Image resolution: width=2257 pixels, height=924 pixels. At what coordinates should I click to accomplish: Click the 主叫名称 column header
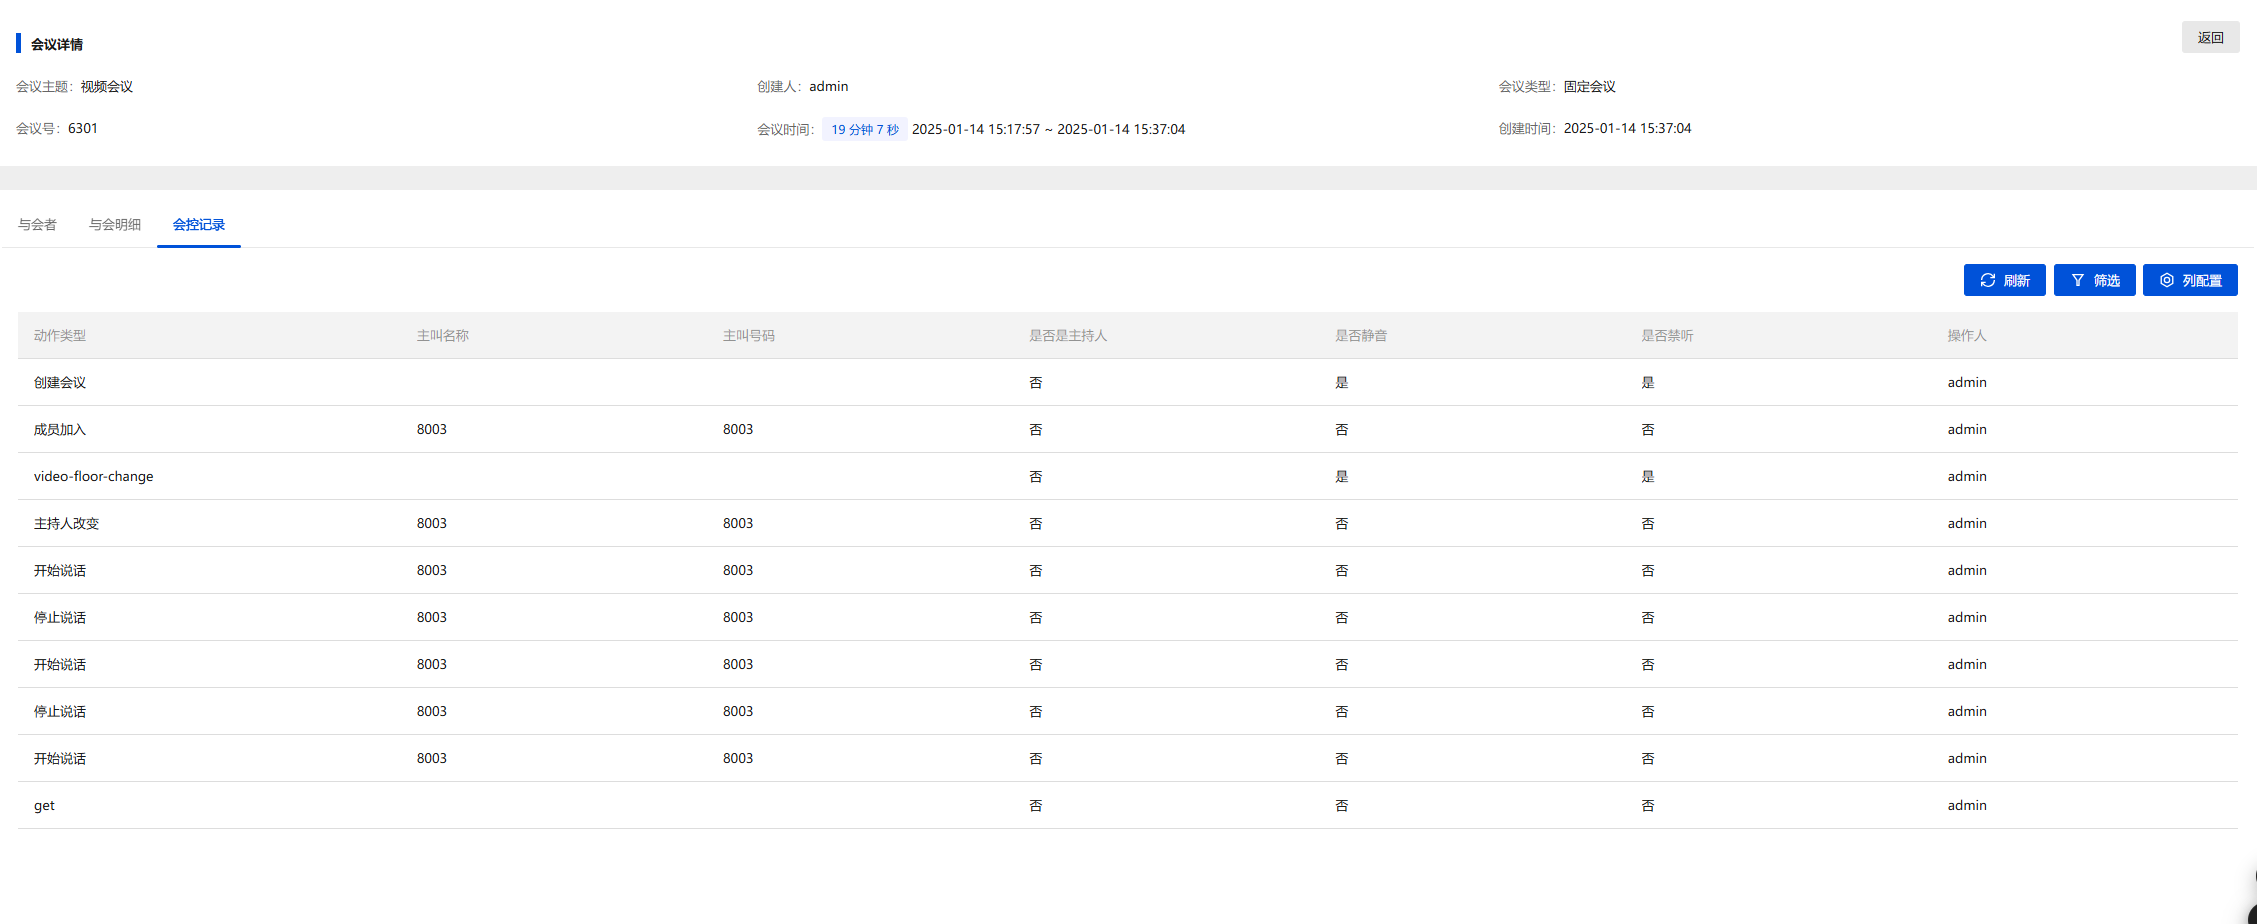(443, 336)
